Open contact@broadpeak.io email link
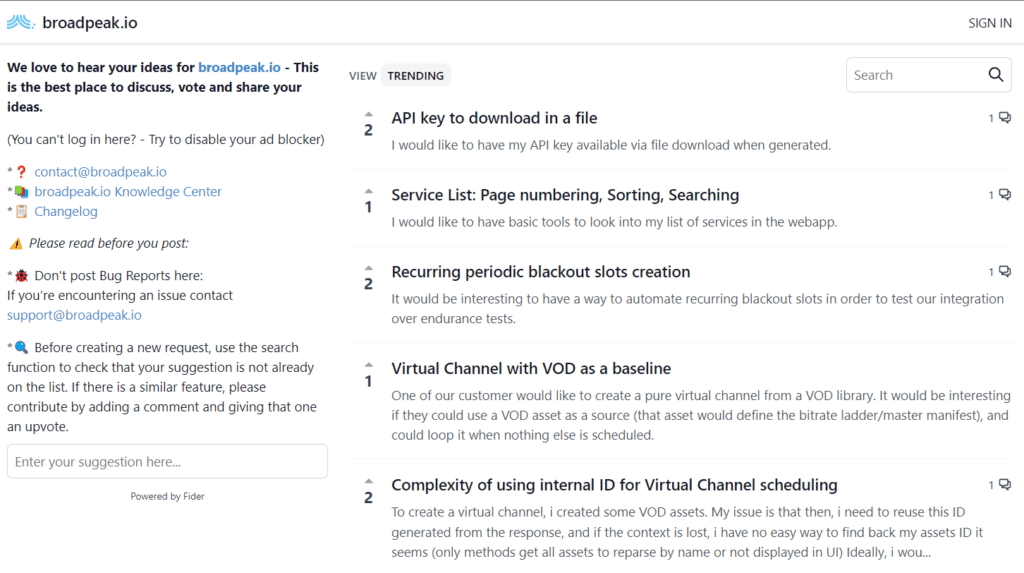Viewport: 1024px width, 573px height. 100,172
